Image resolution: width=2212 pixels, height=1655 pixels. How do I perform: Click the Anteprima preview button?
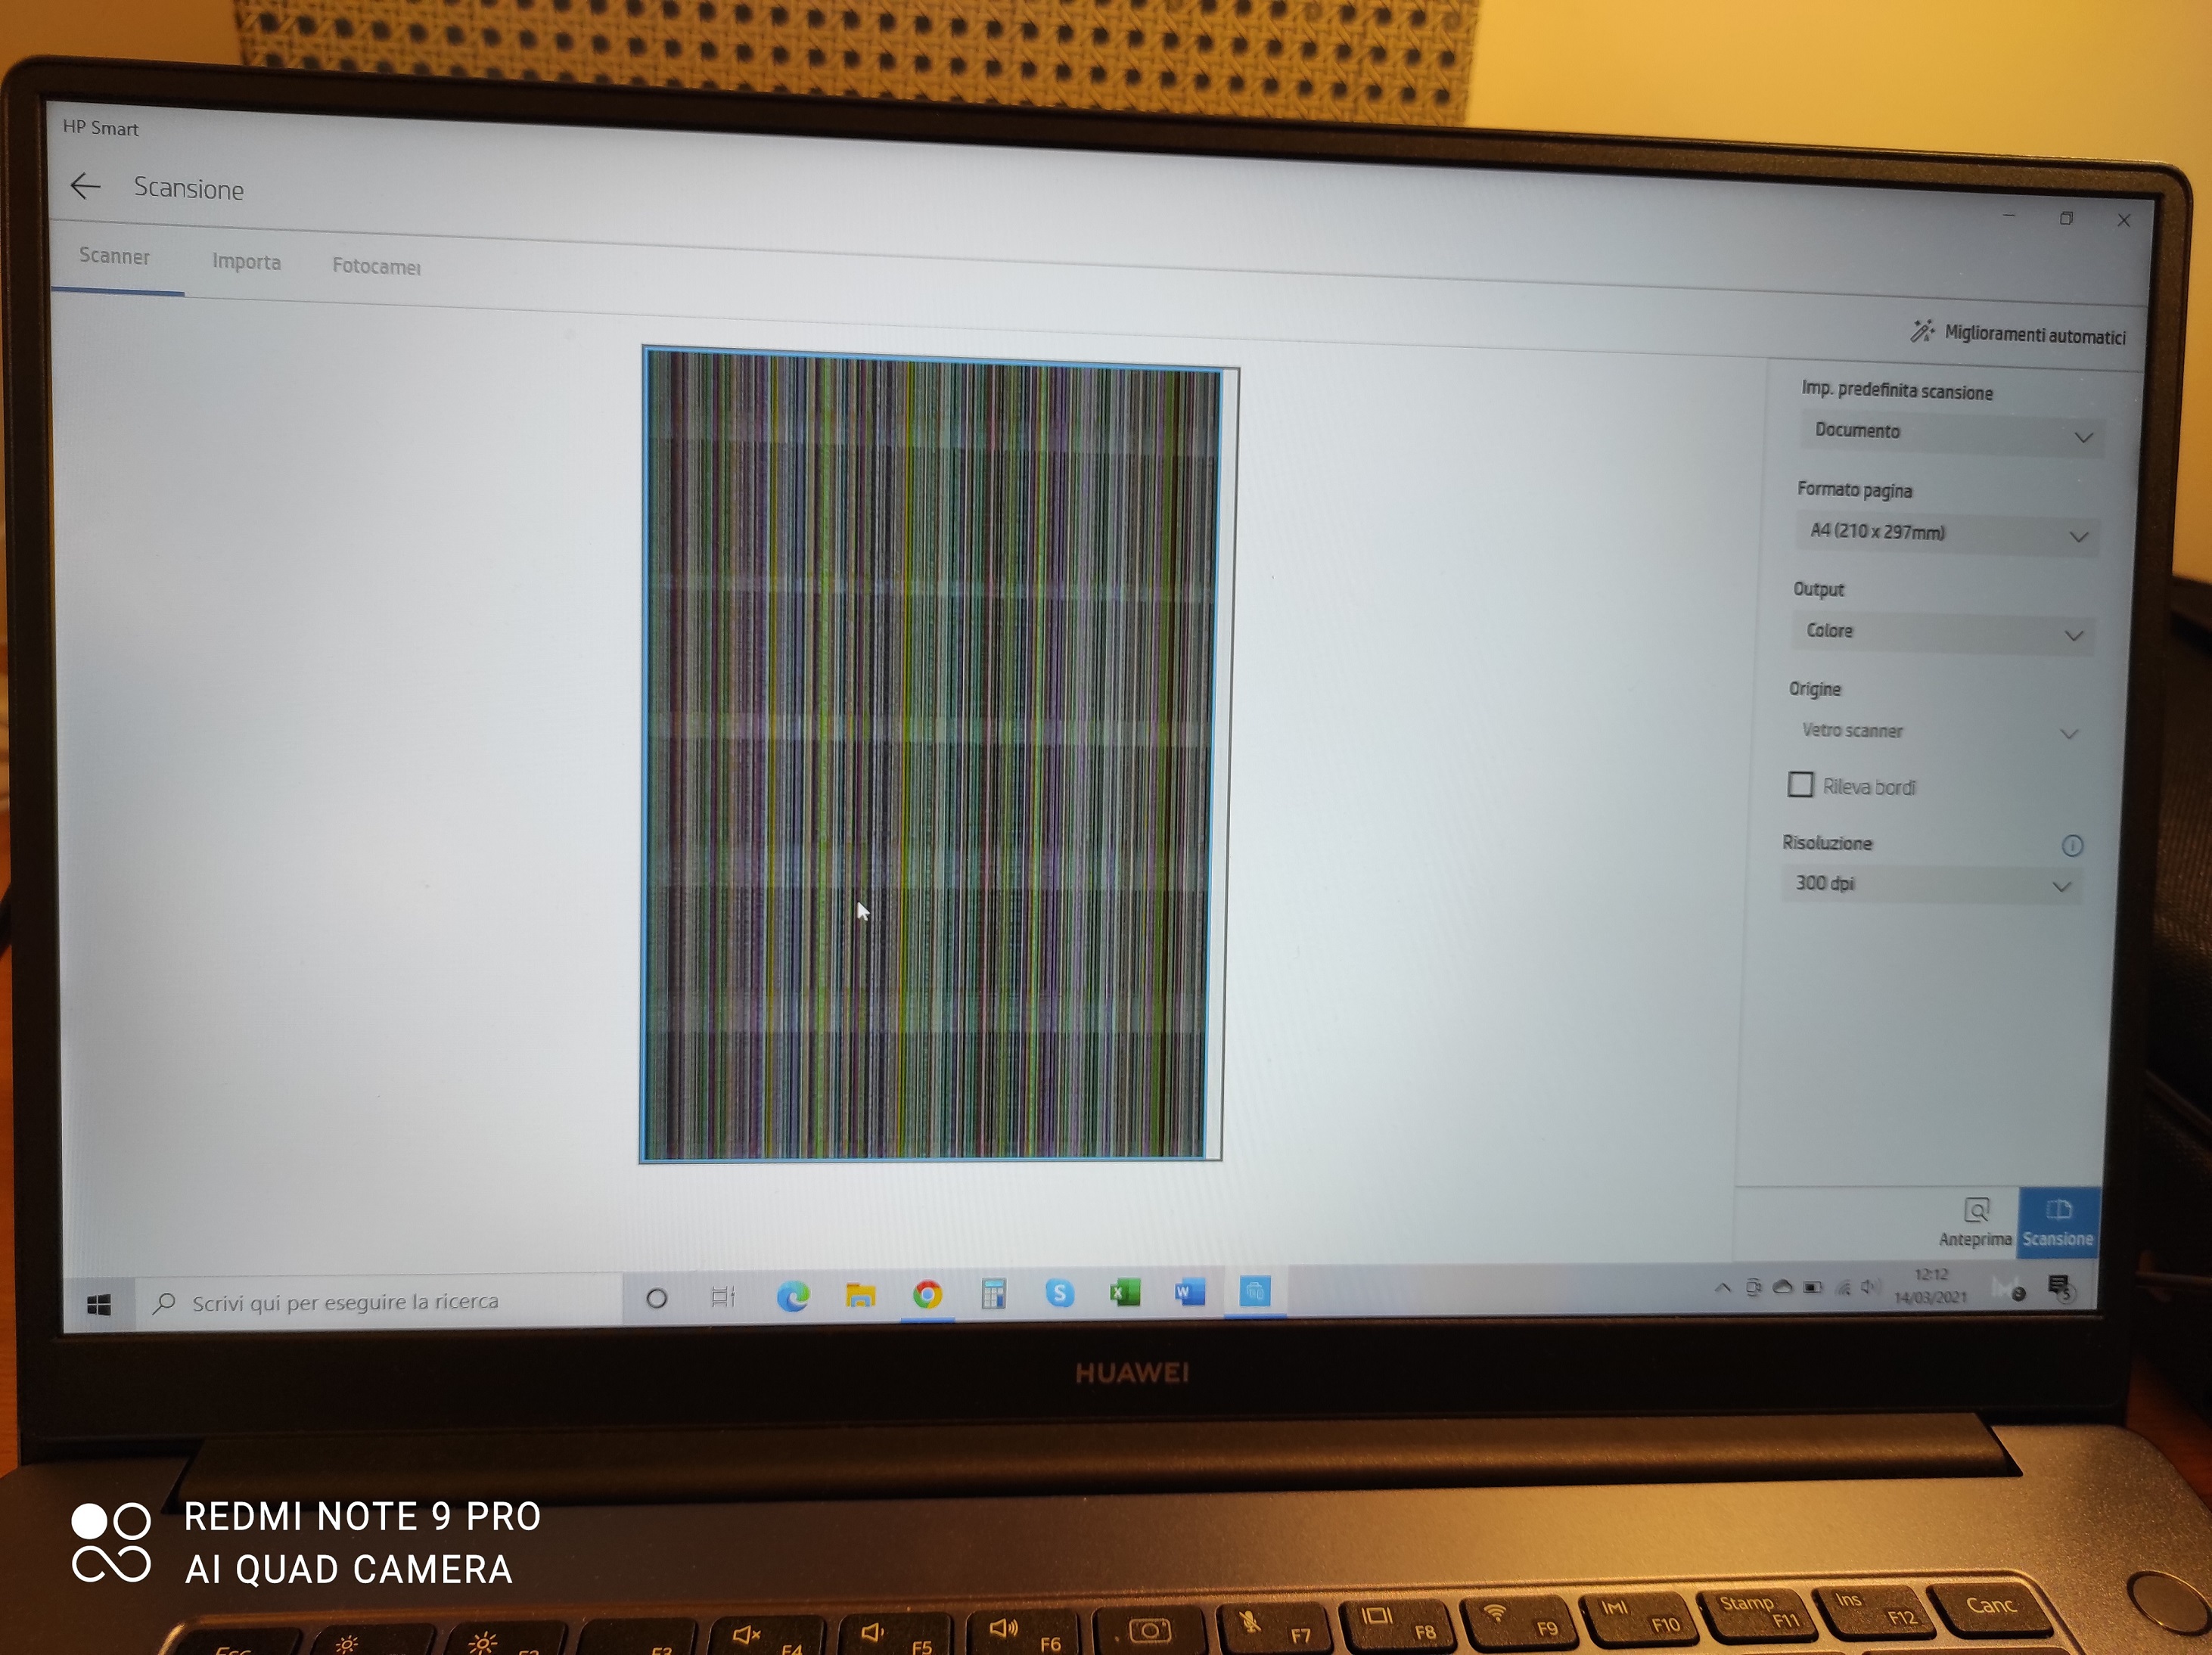point(1975,1222)
